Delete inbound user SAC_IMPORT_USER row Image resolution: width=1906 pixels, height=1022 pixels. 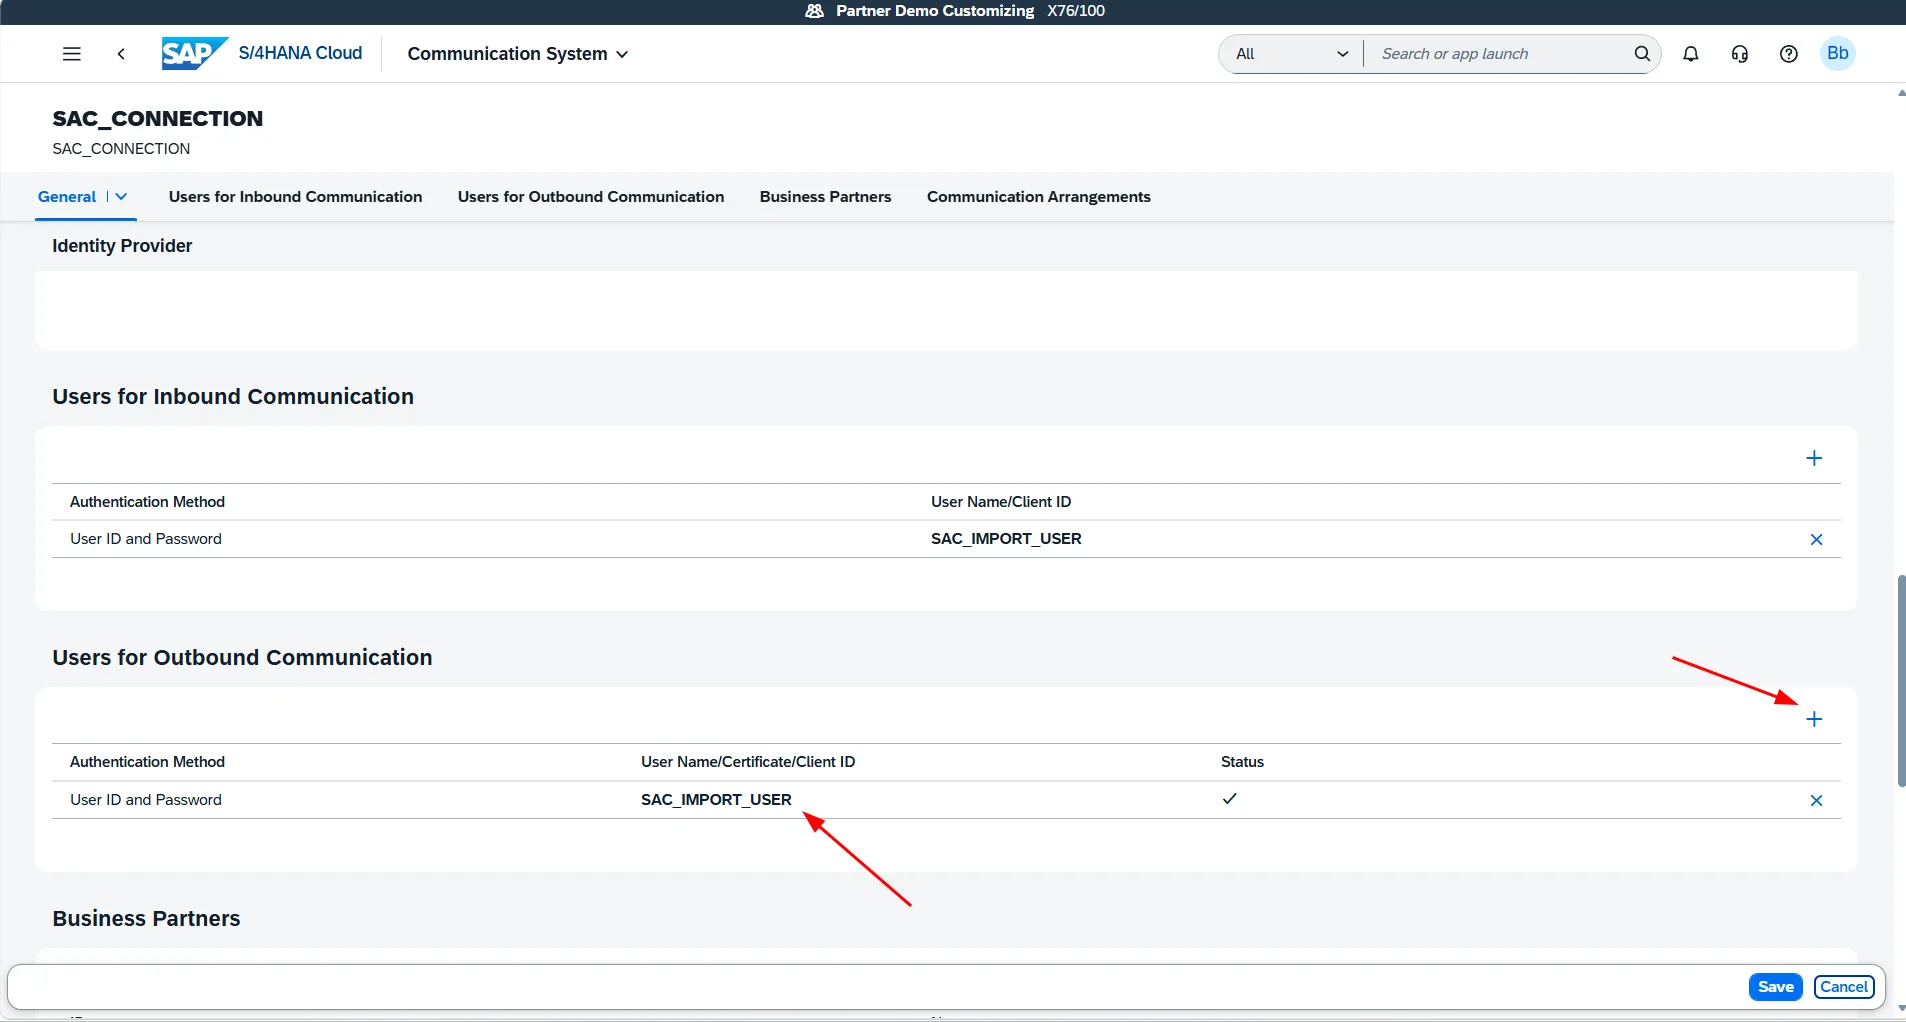click(1816, 539)
